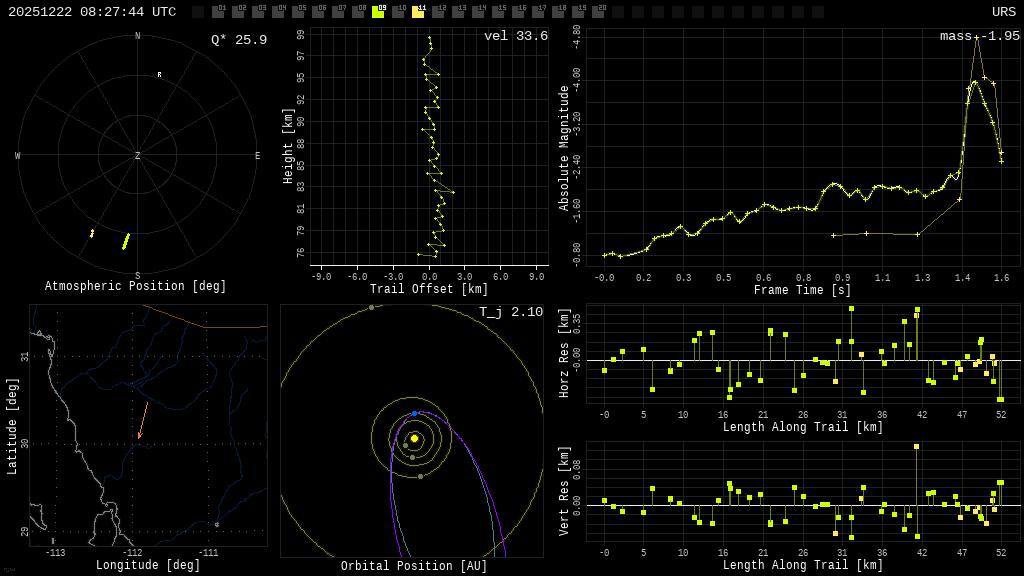
Task: Click the Atmospheric Position plot title
Action: tap(136, 287)
